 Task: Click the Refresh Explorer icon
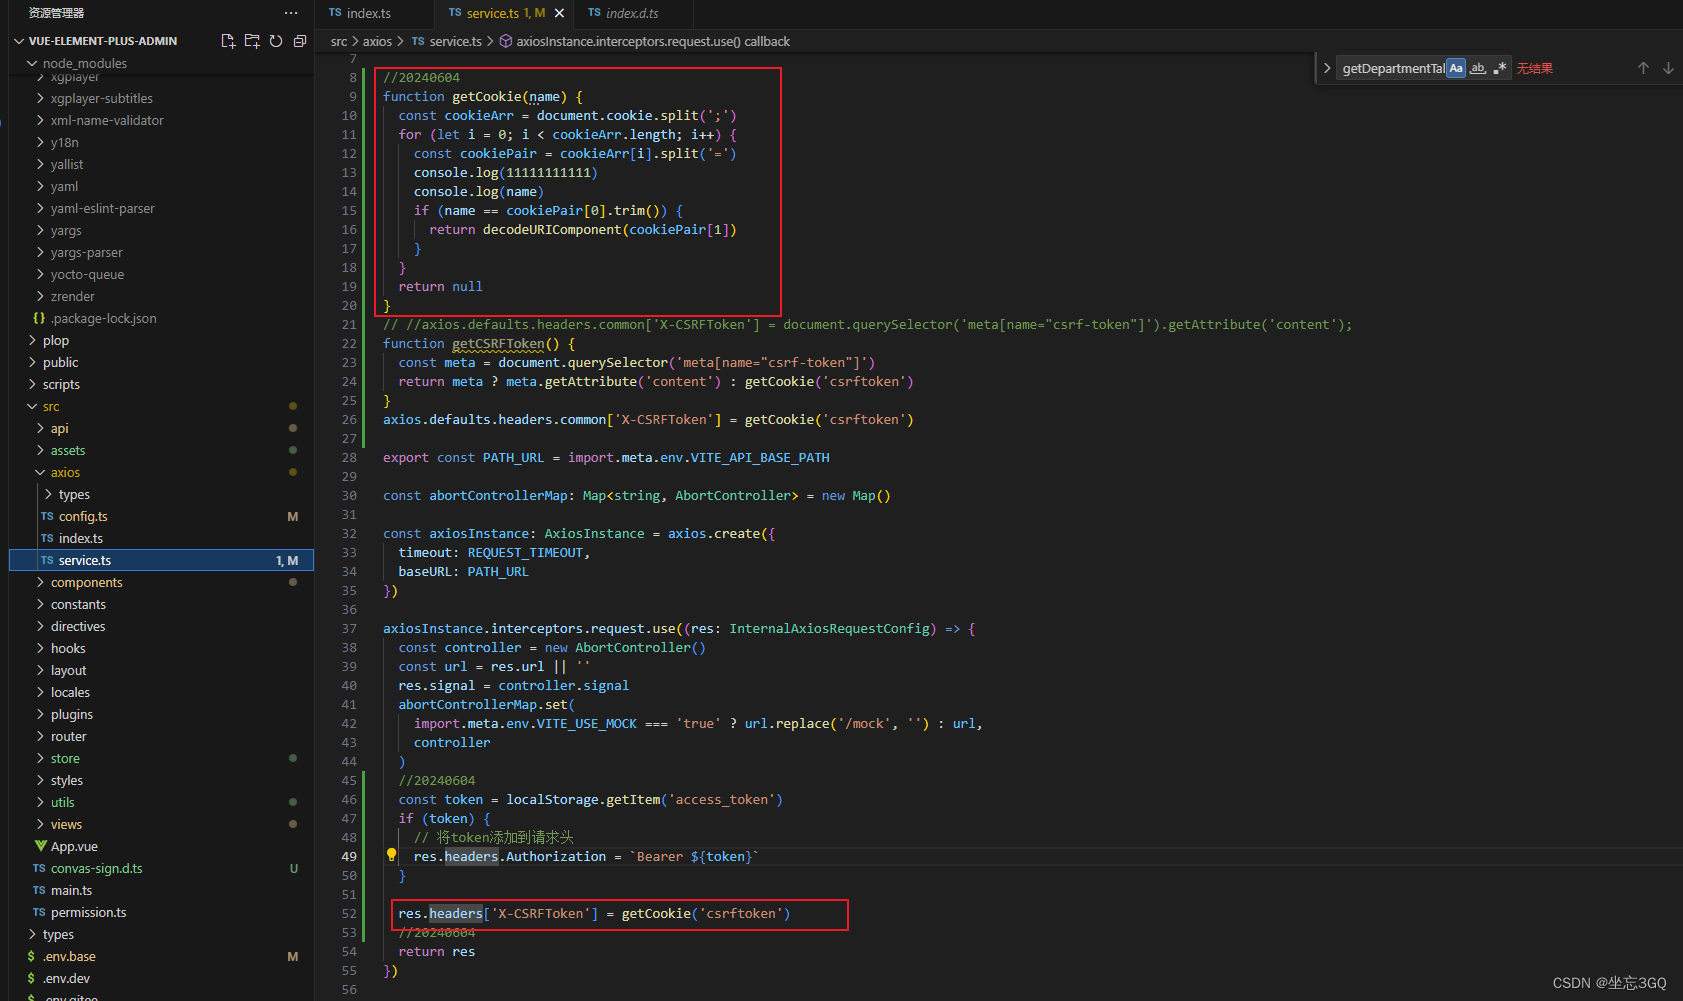click(x=276, y=40)
